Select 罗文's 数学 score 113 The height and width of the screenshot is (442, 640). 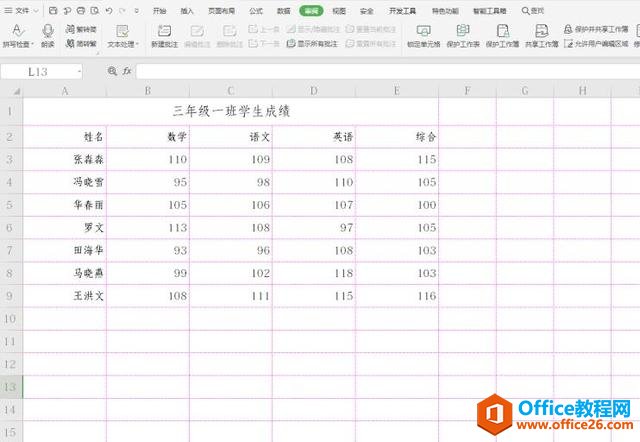(x=148, y=227)
